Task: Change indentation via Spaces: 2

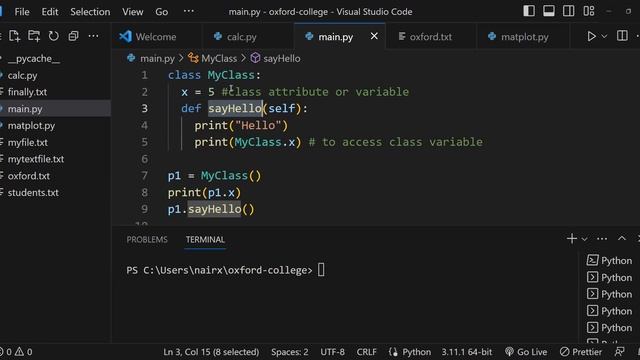Action: (290, 352)
